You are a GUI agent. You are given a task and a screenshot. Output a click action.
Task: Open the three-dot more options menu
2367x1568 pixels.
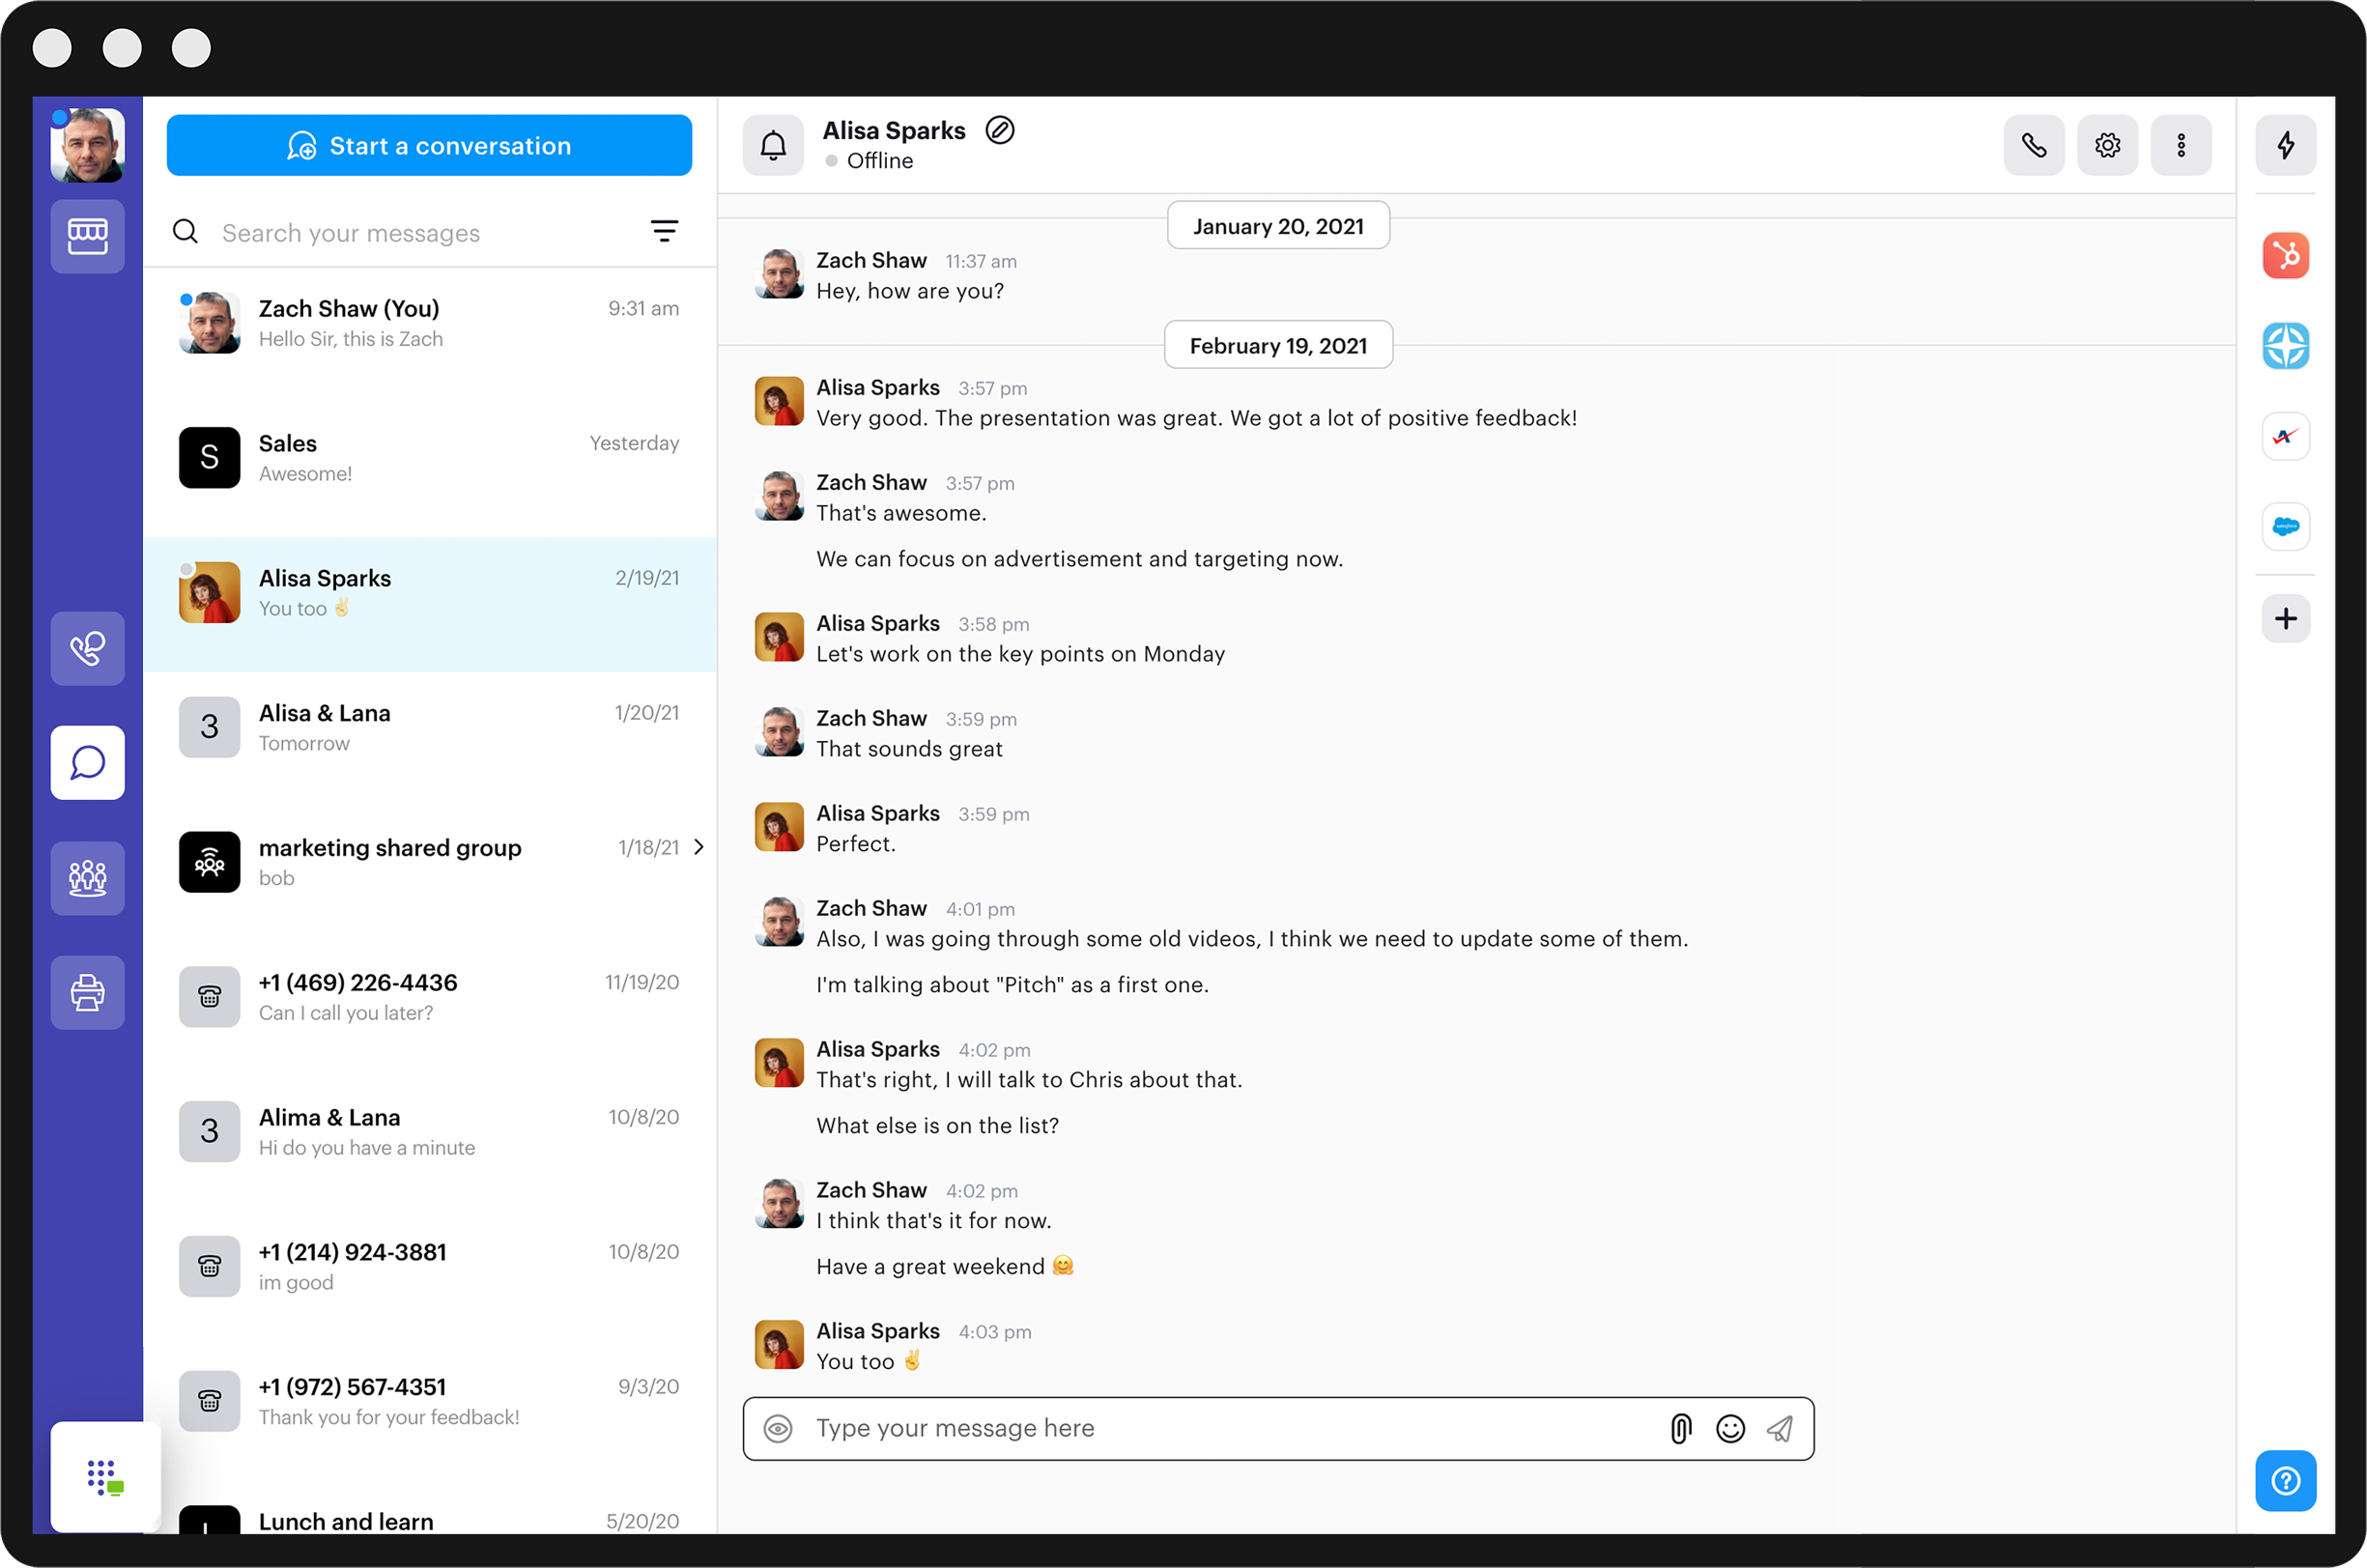click(2181, 146)
